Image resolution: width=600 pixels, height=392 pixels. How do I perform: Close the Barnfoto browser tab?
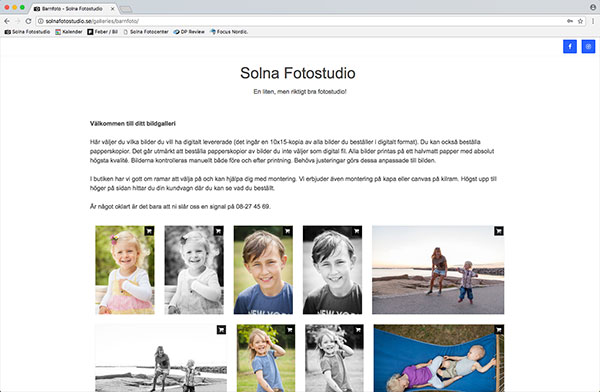pos(112,8)
